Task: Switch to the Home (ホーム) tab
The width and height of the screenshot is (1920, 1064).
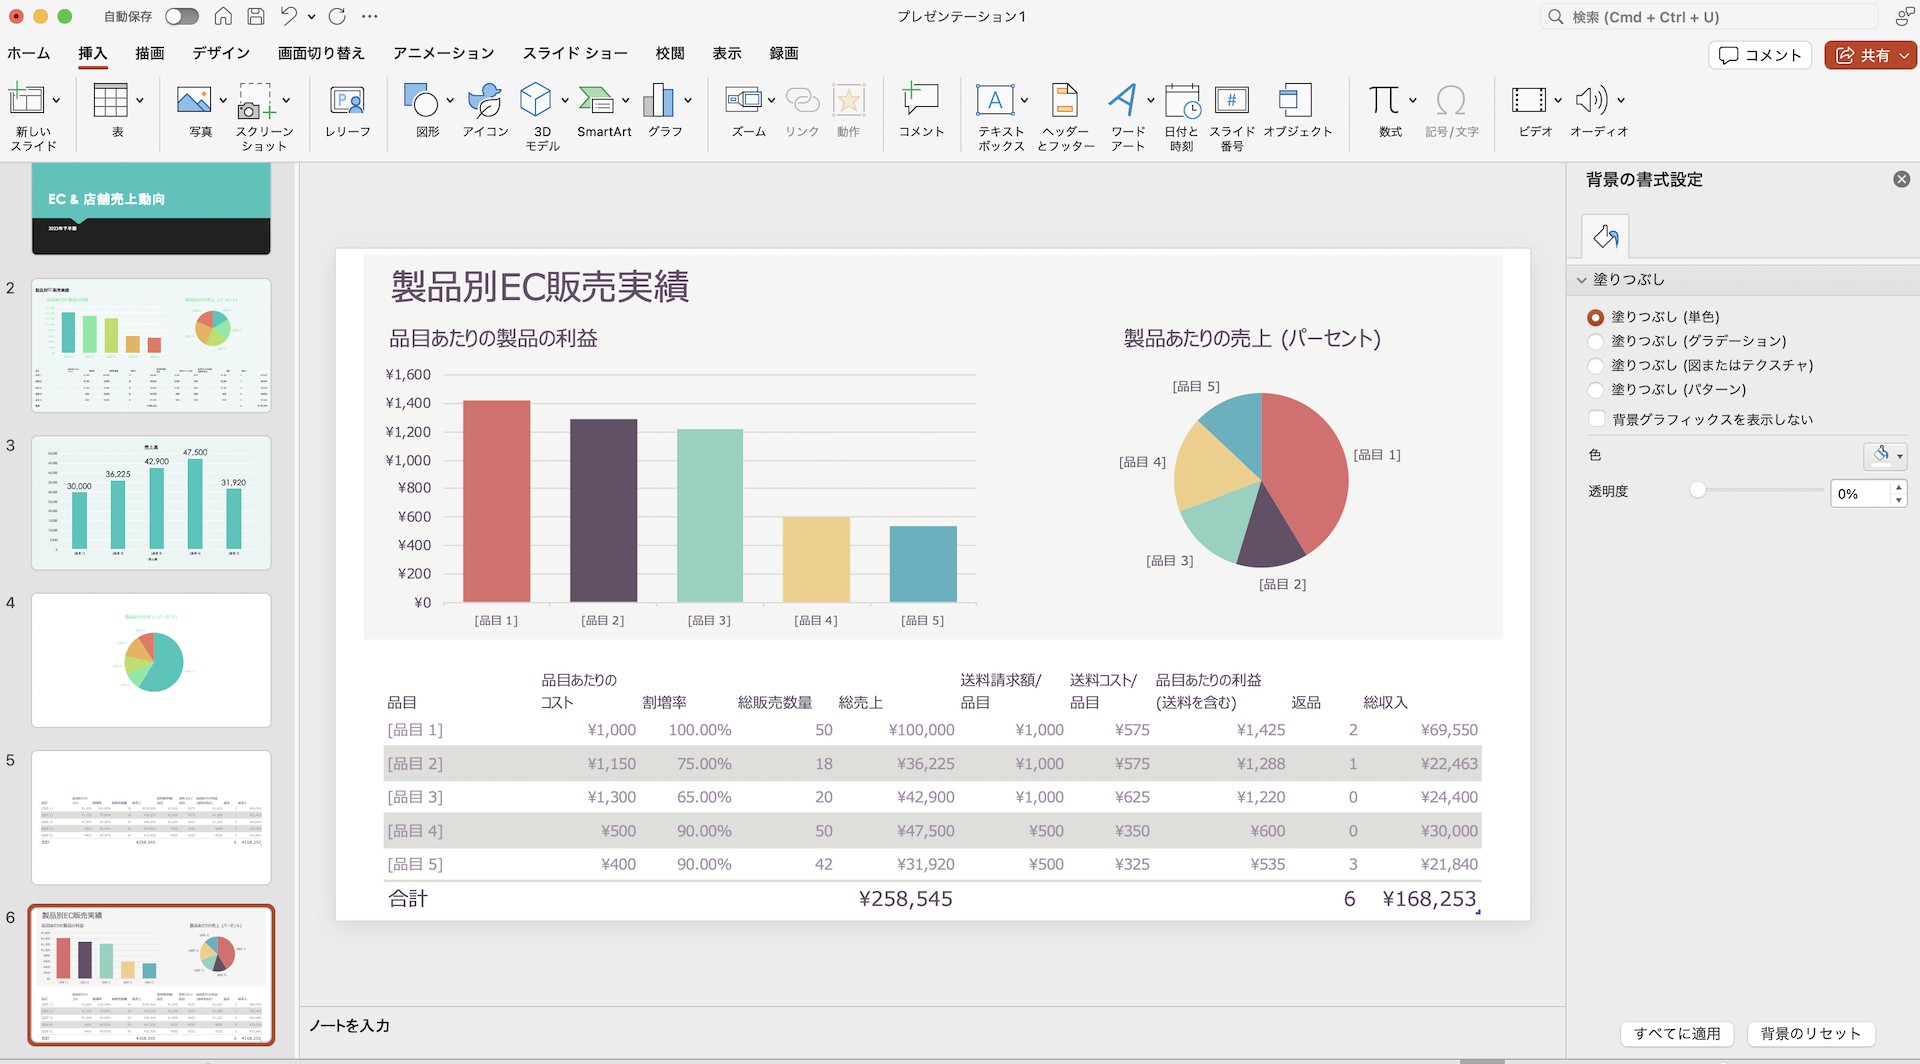Action: [x=29, y=53]
